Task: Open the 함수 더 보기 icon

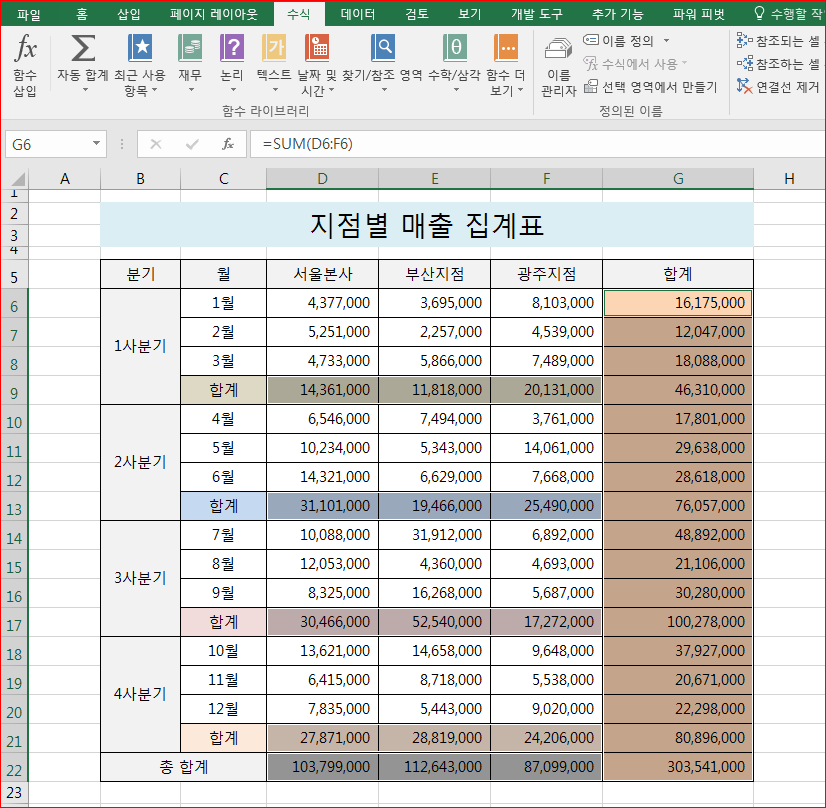Action: [x=506, y=48]
